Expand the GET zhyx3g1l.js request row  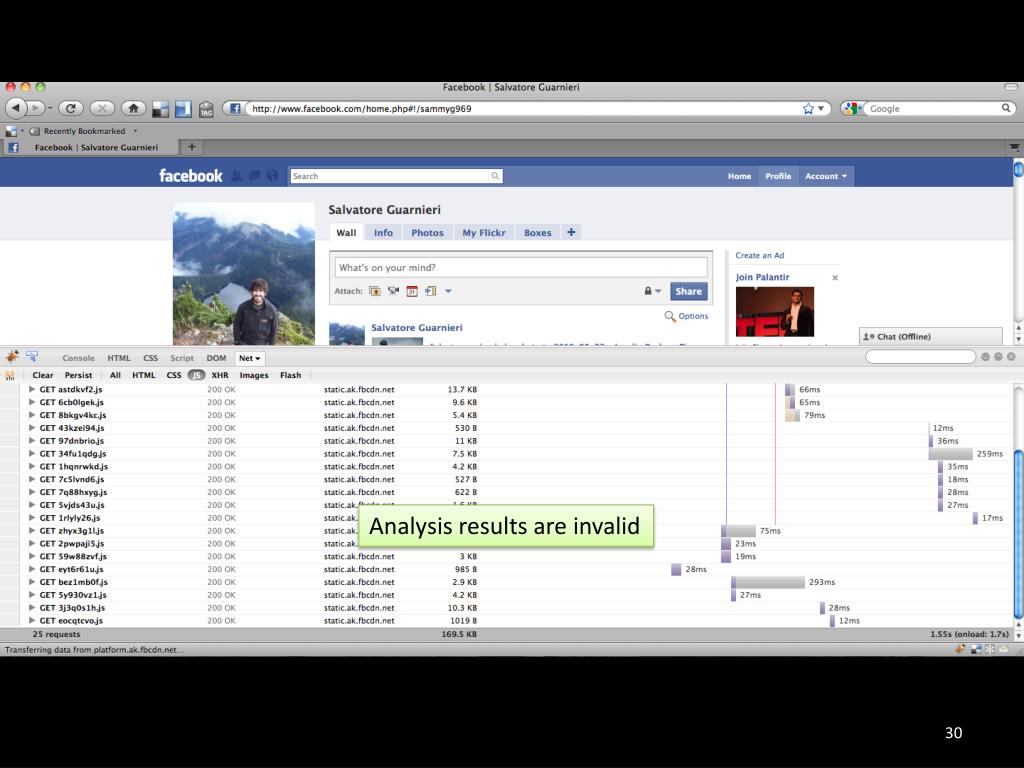(x=31, y=531)
